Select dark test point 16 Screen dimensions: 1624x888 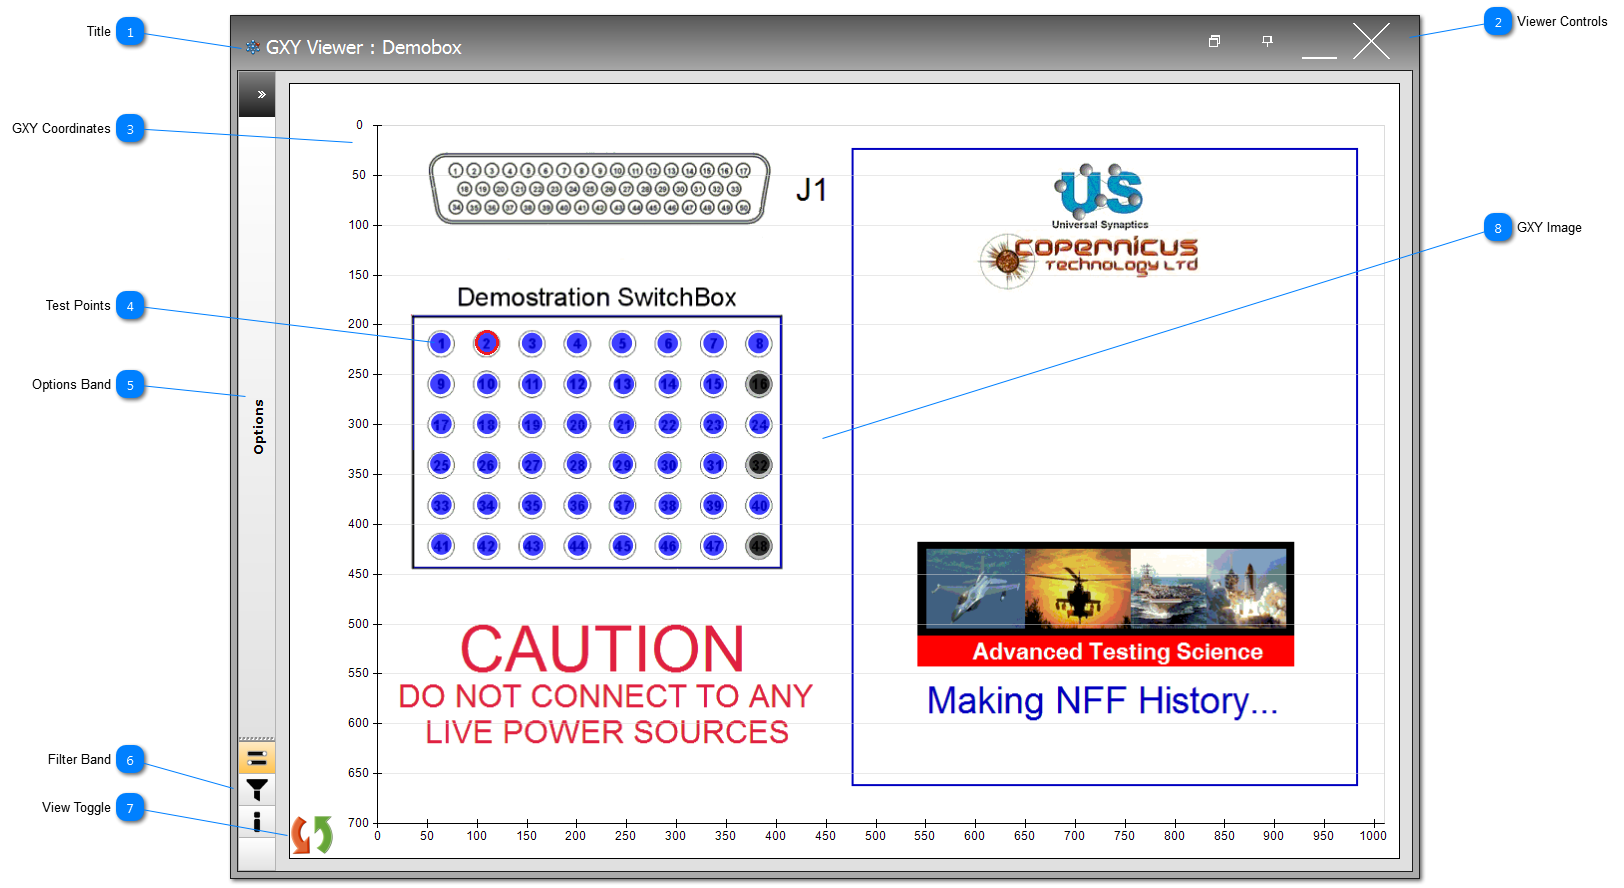[759, 384]
